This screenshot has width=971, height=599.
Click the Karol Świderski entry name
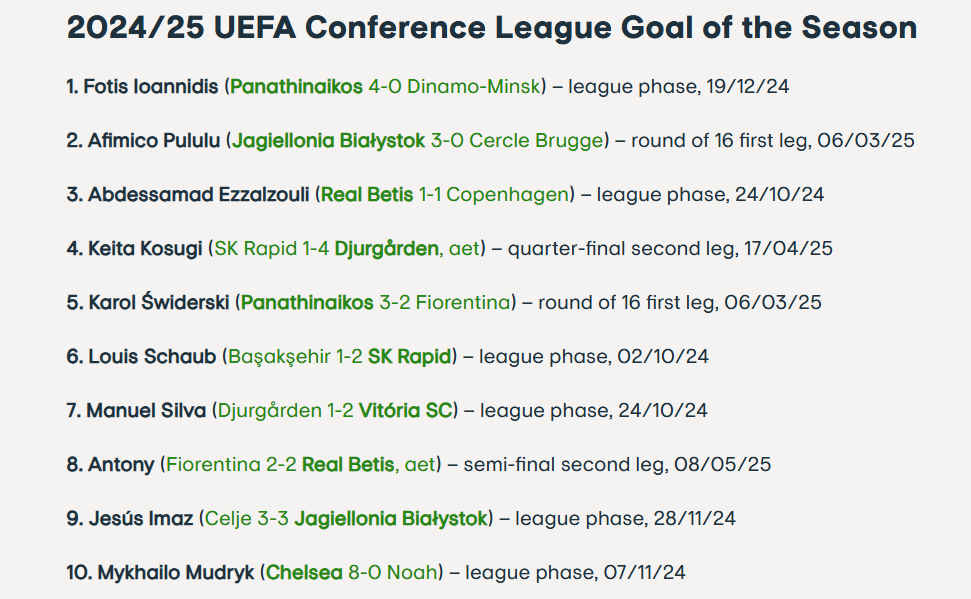(x=159, y=302)
